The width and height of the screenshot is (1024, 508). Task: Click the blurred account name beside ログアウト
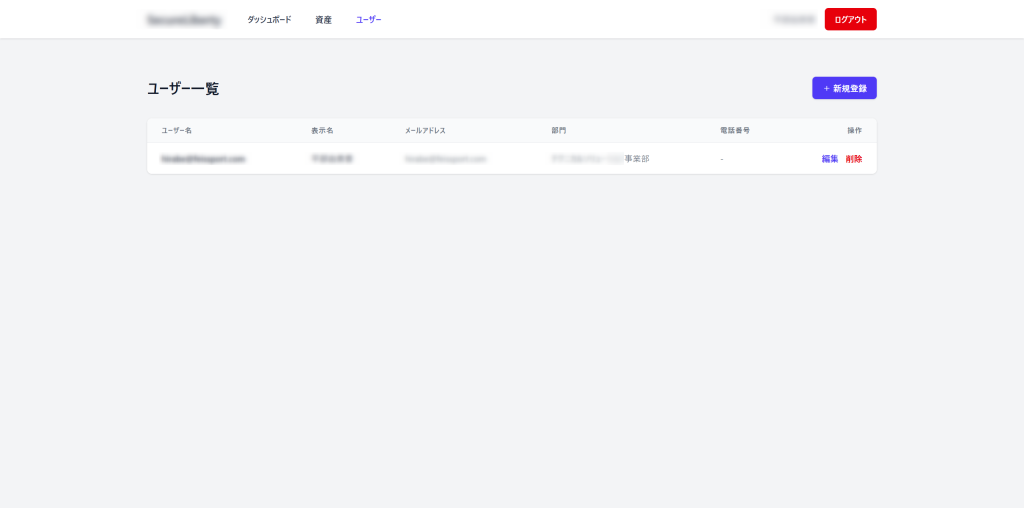[794, 20]
